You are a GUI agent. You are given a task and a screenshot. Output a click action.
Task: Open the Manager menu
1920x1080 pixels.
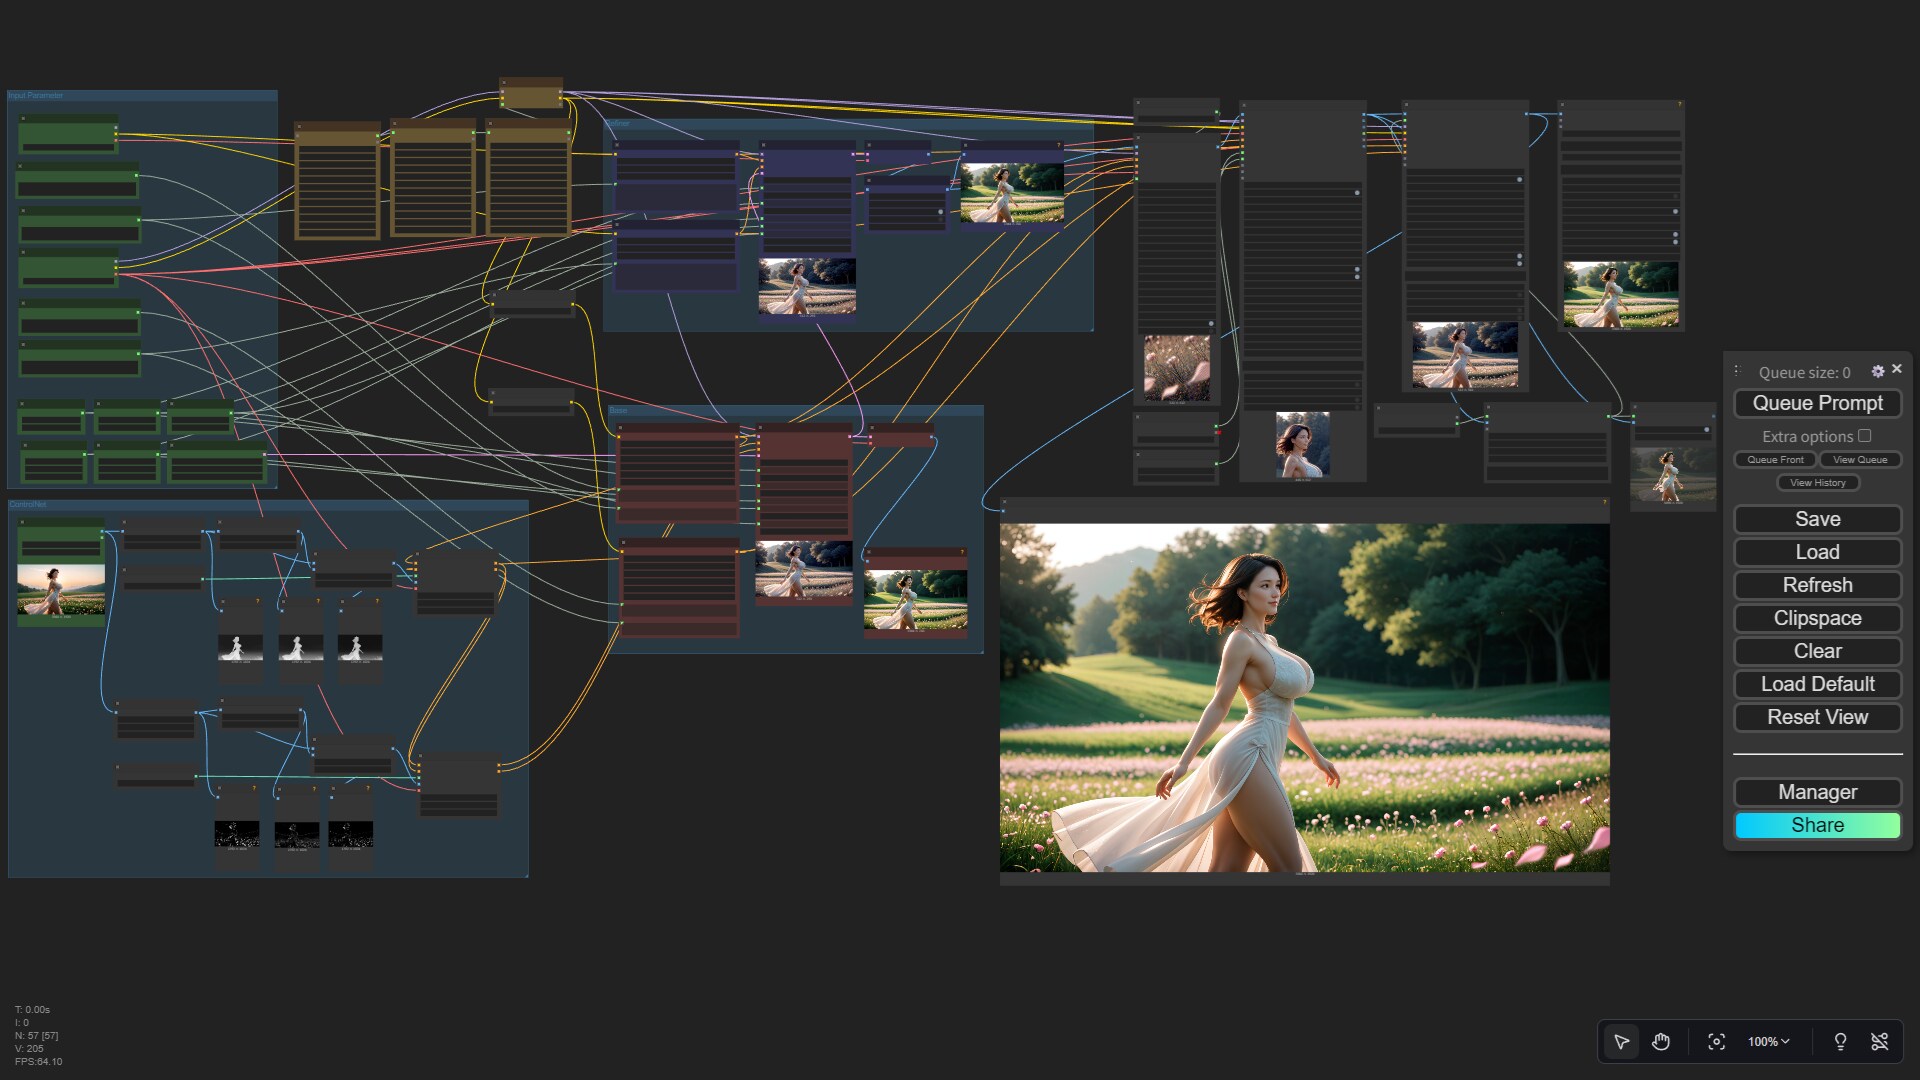(x=1817, y=792)
